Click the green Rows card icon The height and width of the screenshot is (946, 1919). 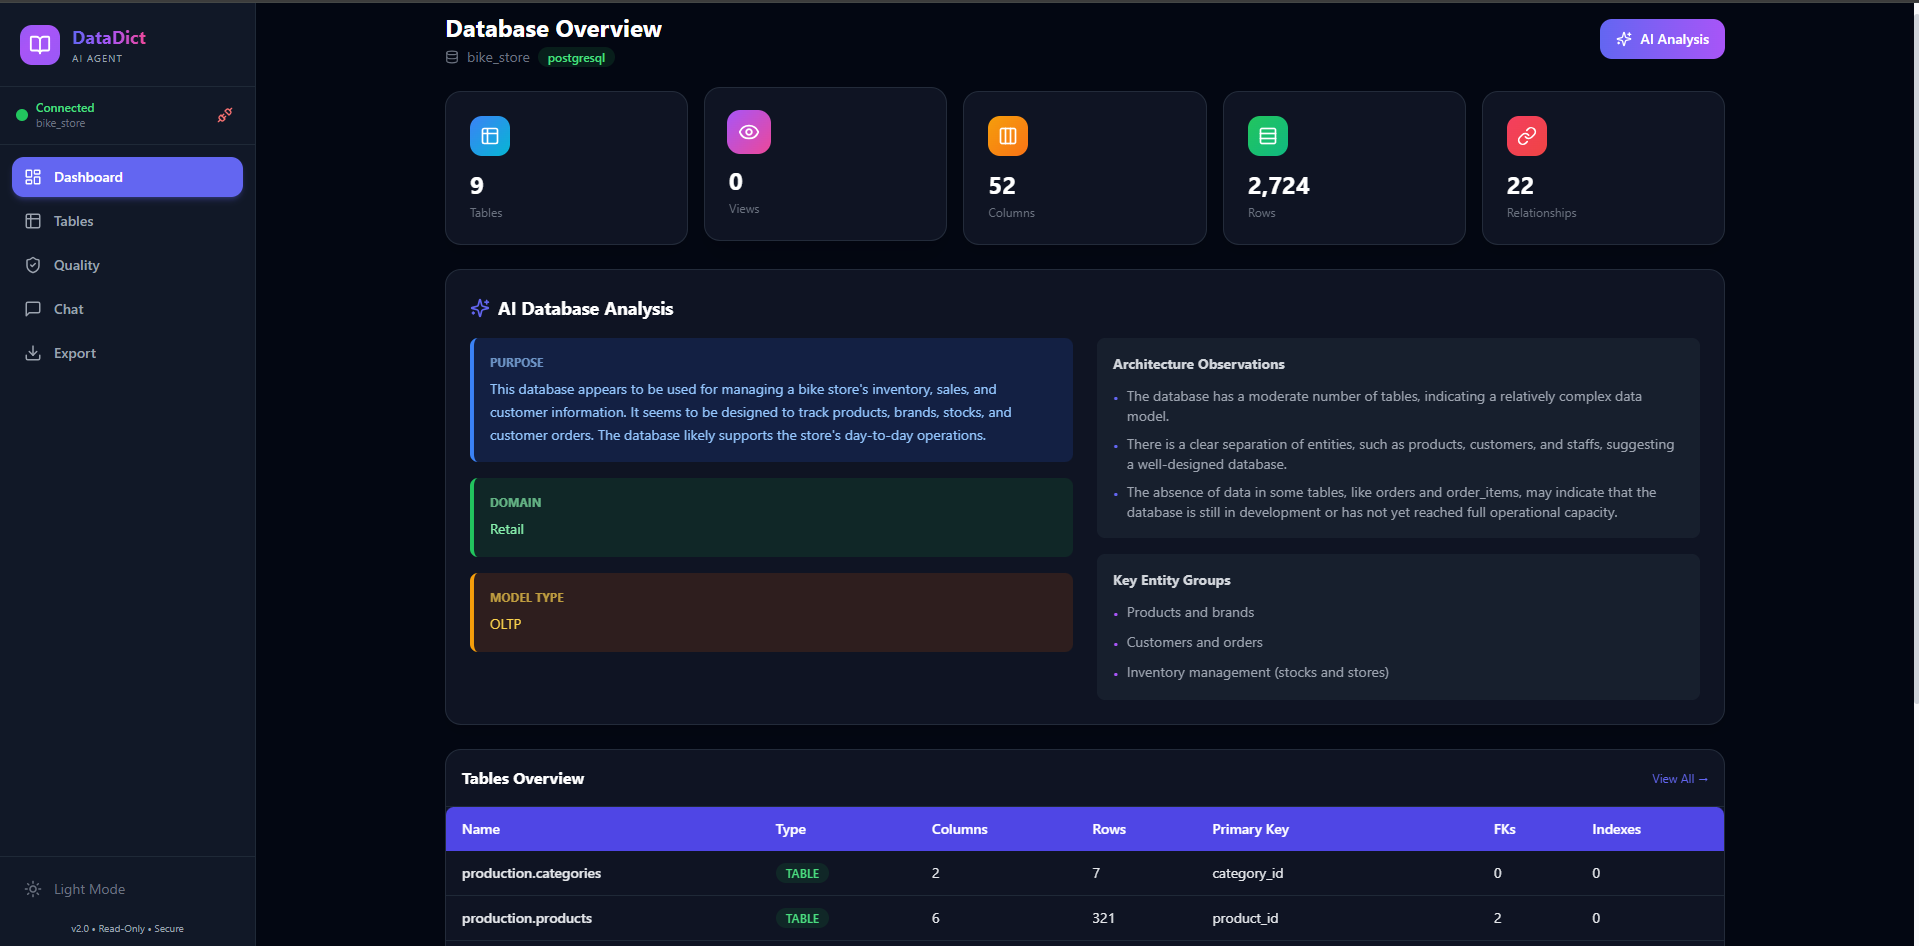[x=1268, y=136]
